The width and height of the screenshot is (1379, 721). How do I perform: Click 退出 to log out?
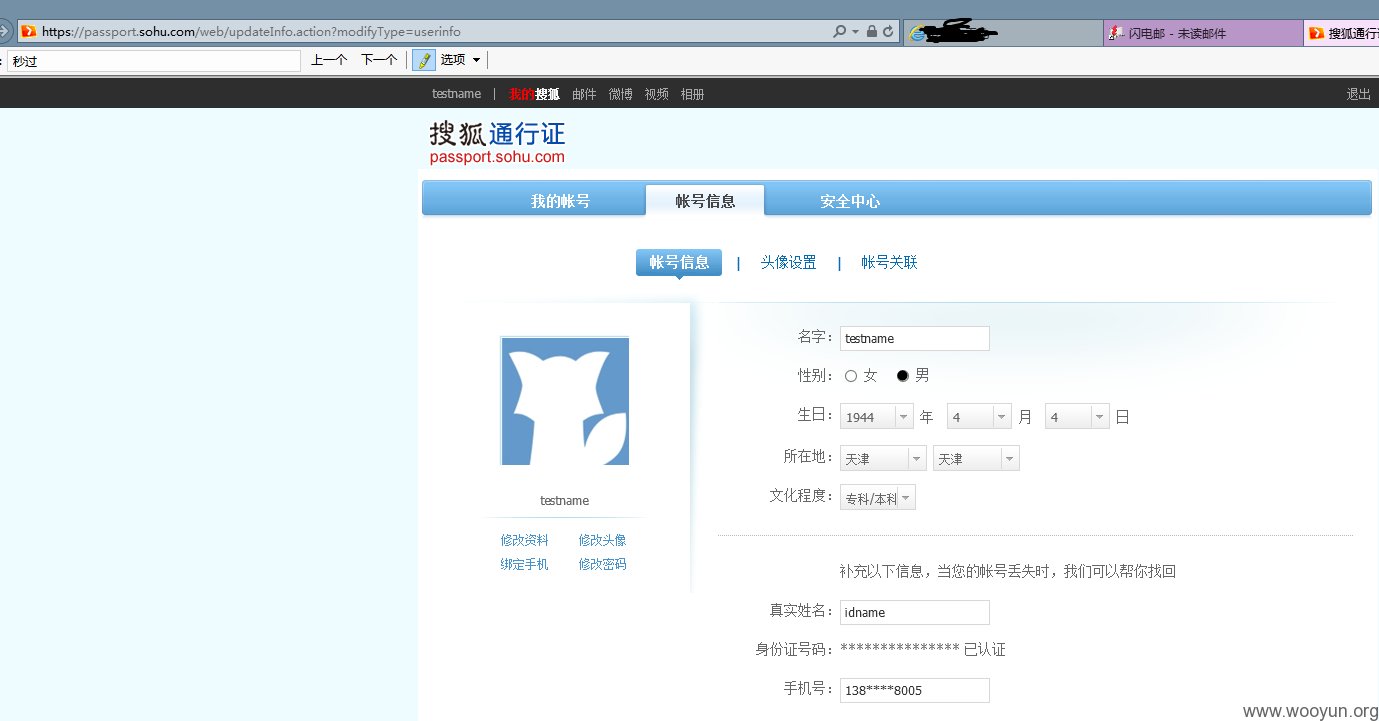[1358, 94]
